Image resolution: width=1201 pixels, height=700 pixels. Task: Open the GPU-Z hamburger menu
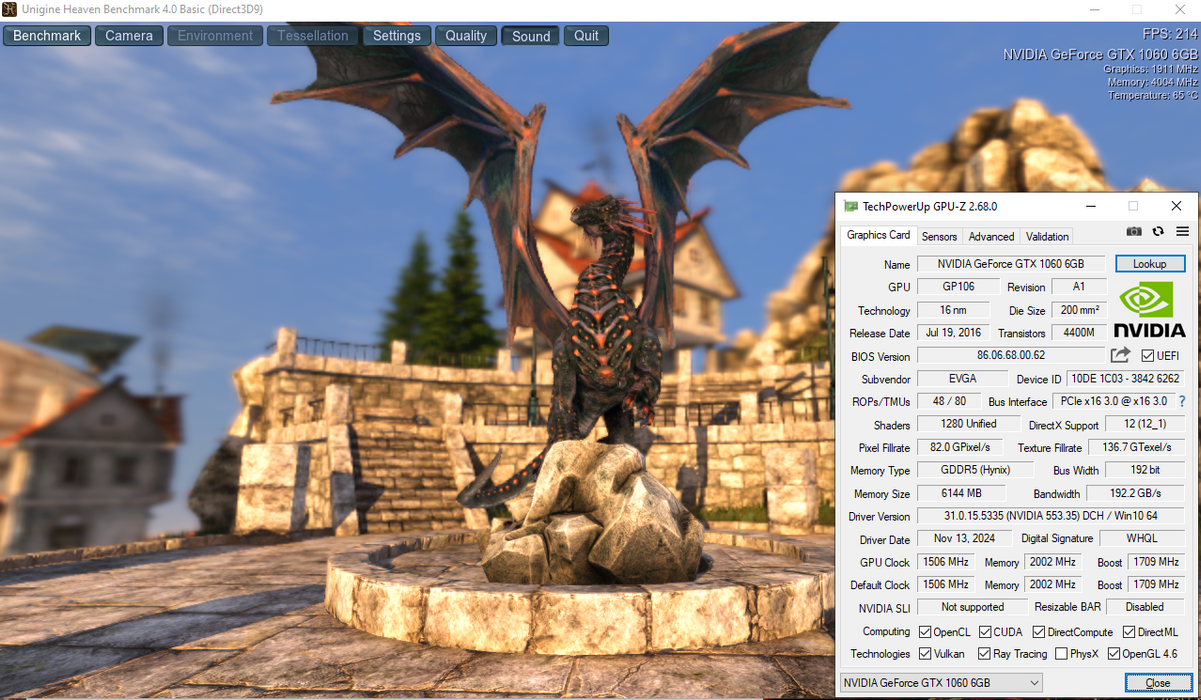coord(1182,231)
